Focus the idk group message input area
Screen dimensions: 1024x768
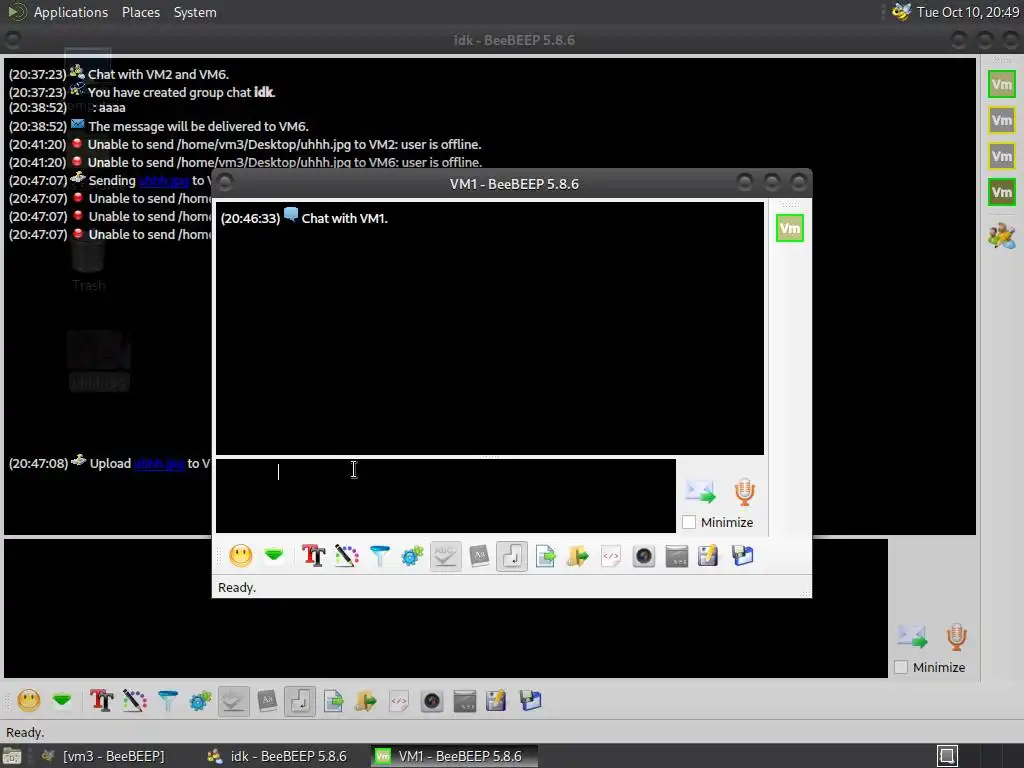[x=445, y=608]
